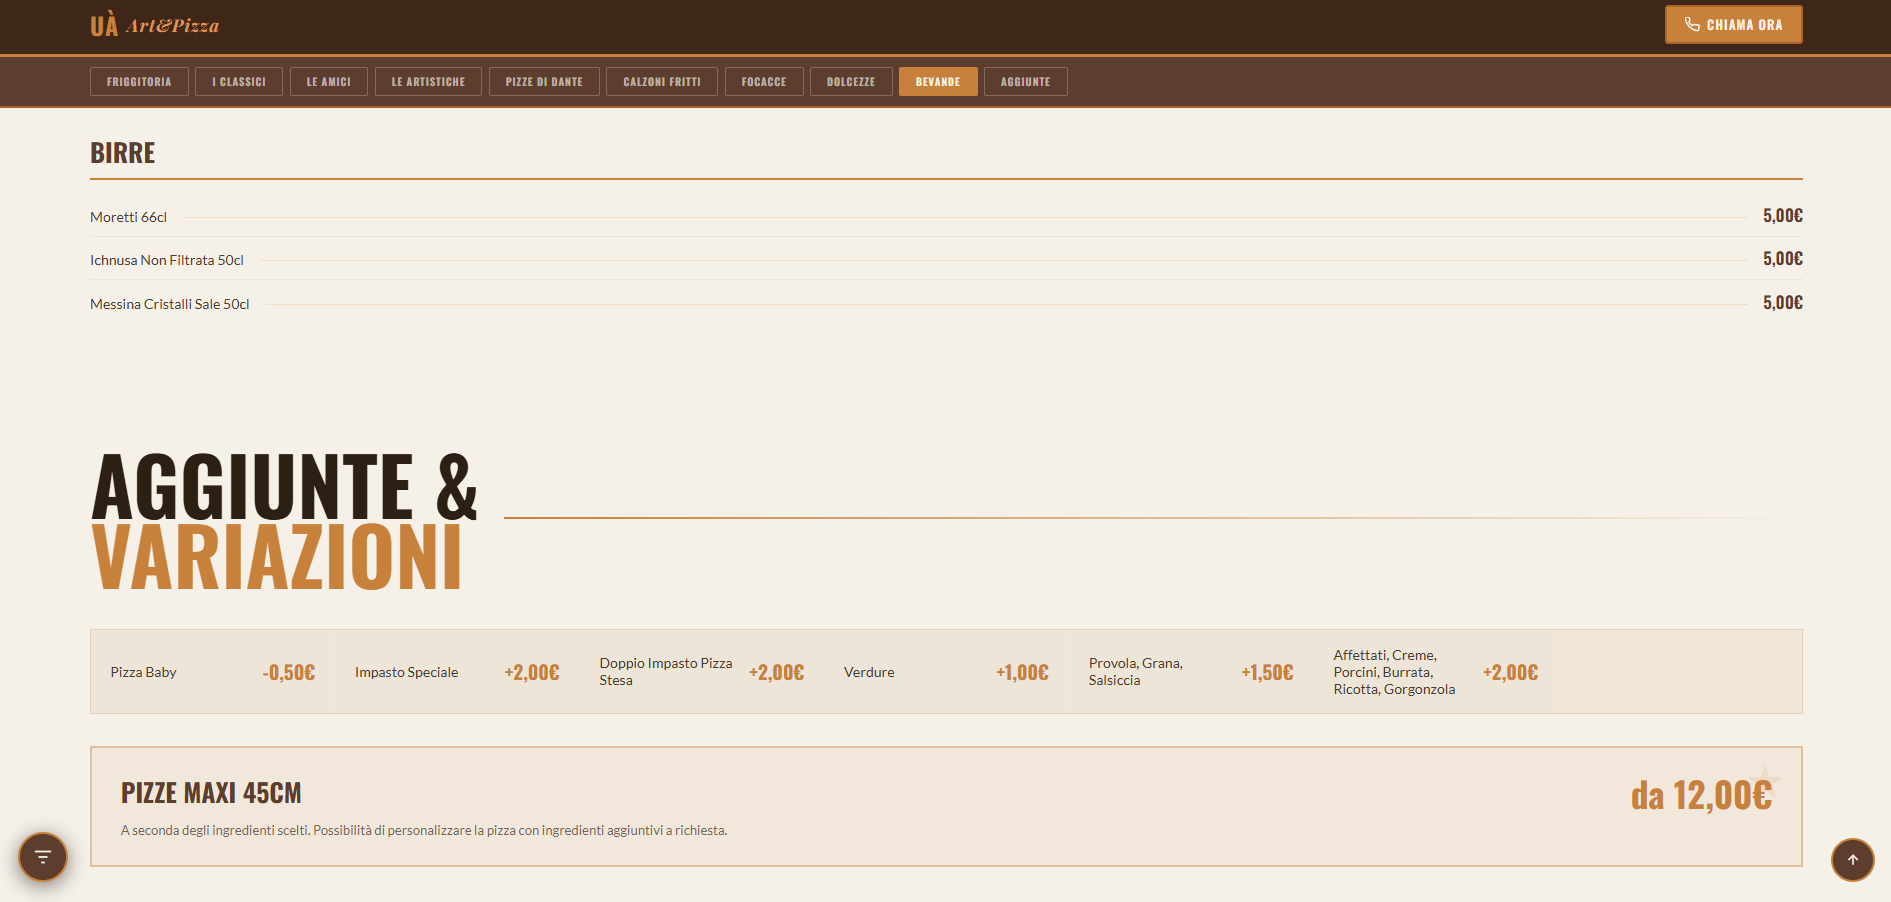Switch to CALZONI FRITTI
Image resolution: width=1891 pixels, height=902 pixels.
[662, 81]
